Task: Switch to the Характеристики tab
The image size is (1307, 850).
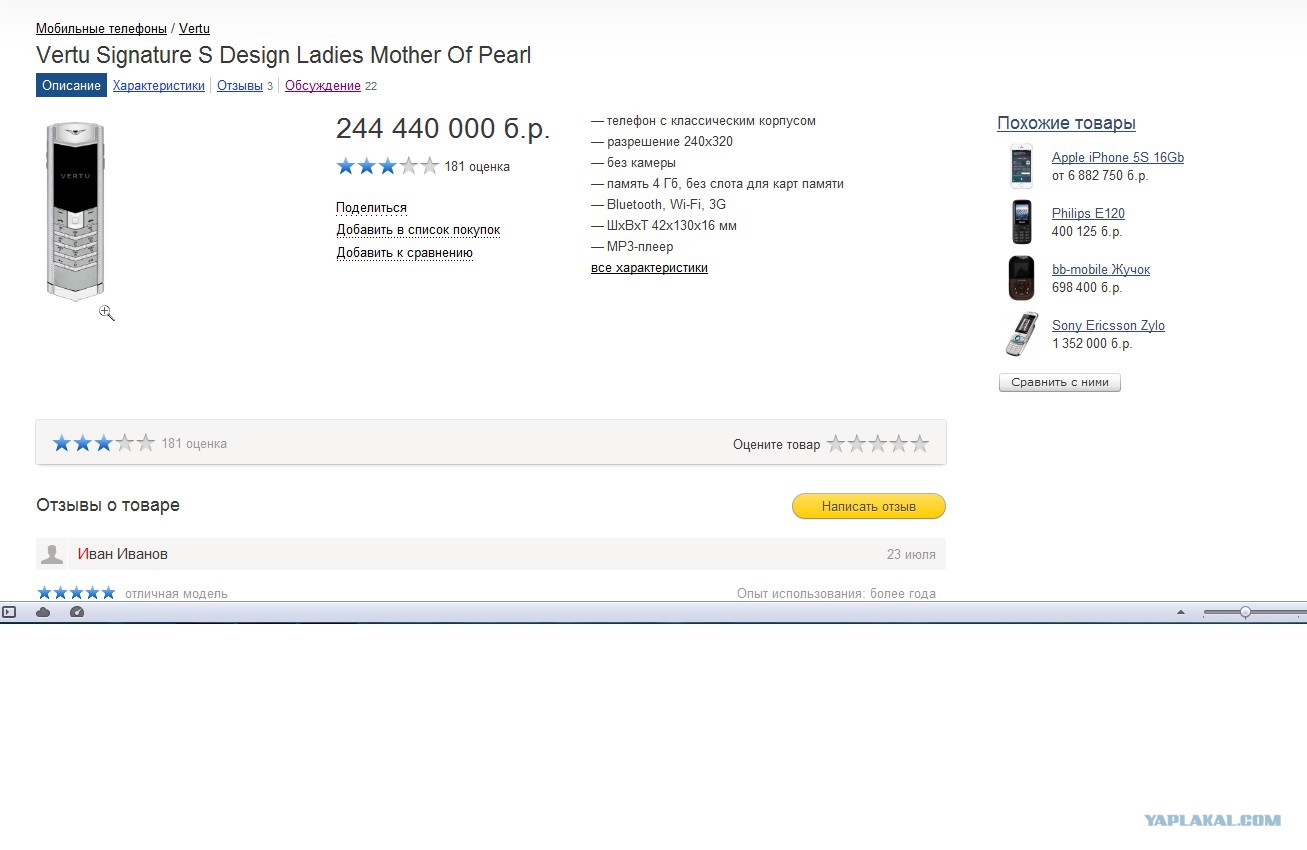Action: tap(158, 86)
